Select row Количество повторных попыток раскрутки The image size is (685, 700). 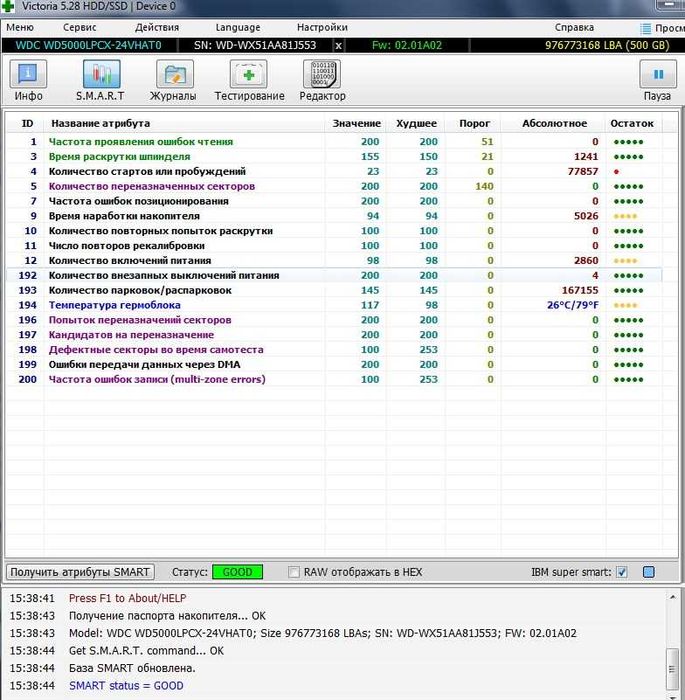point(334,231)
